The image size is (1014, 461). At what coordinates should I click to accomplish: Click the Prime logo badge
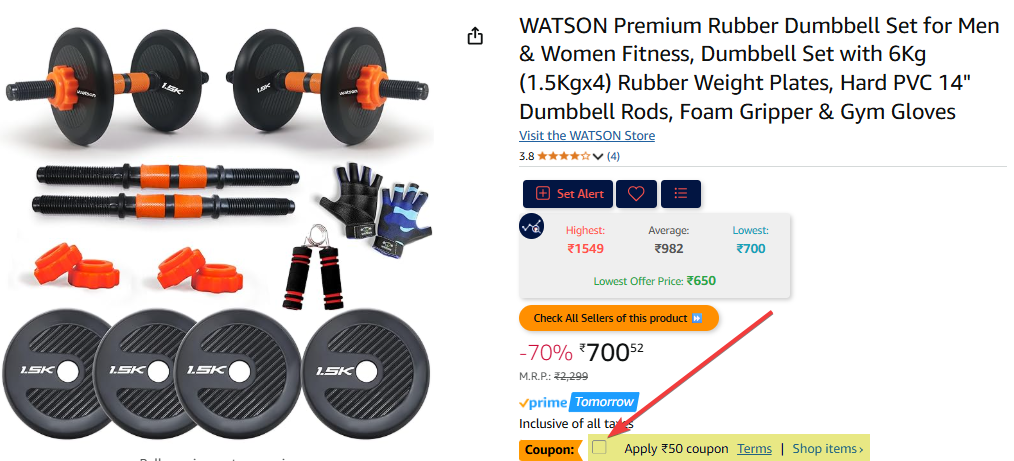[543, 403]
